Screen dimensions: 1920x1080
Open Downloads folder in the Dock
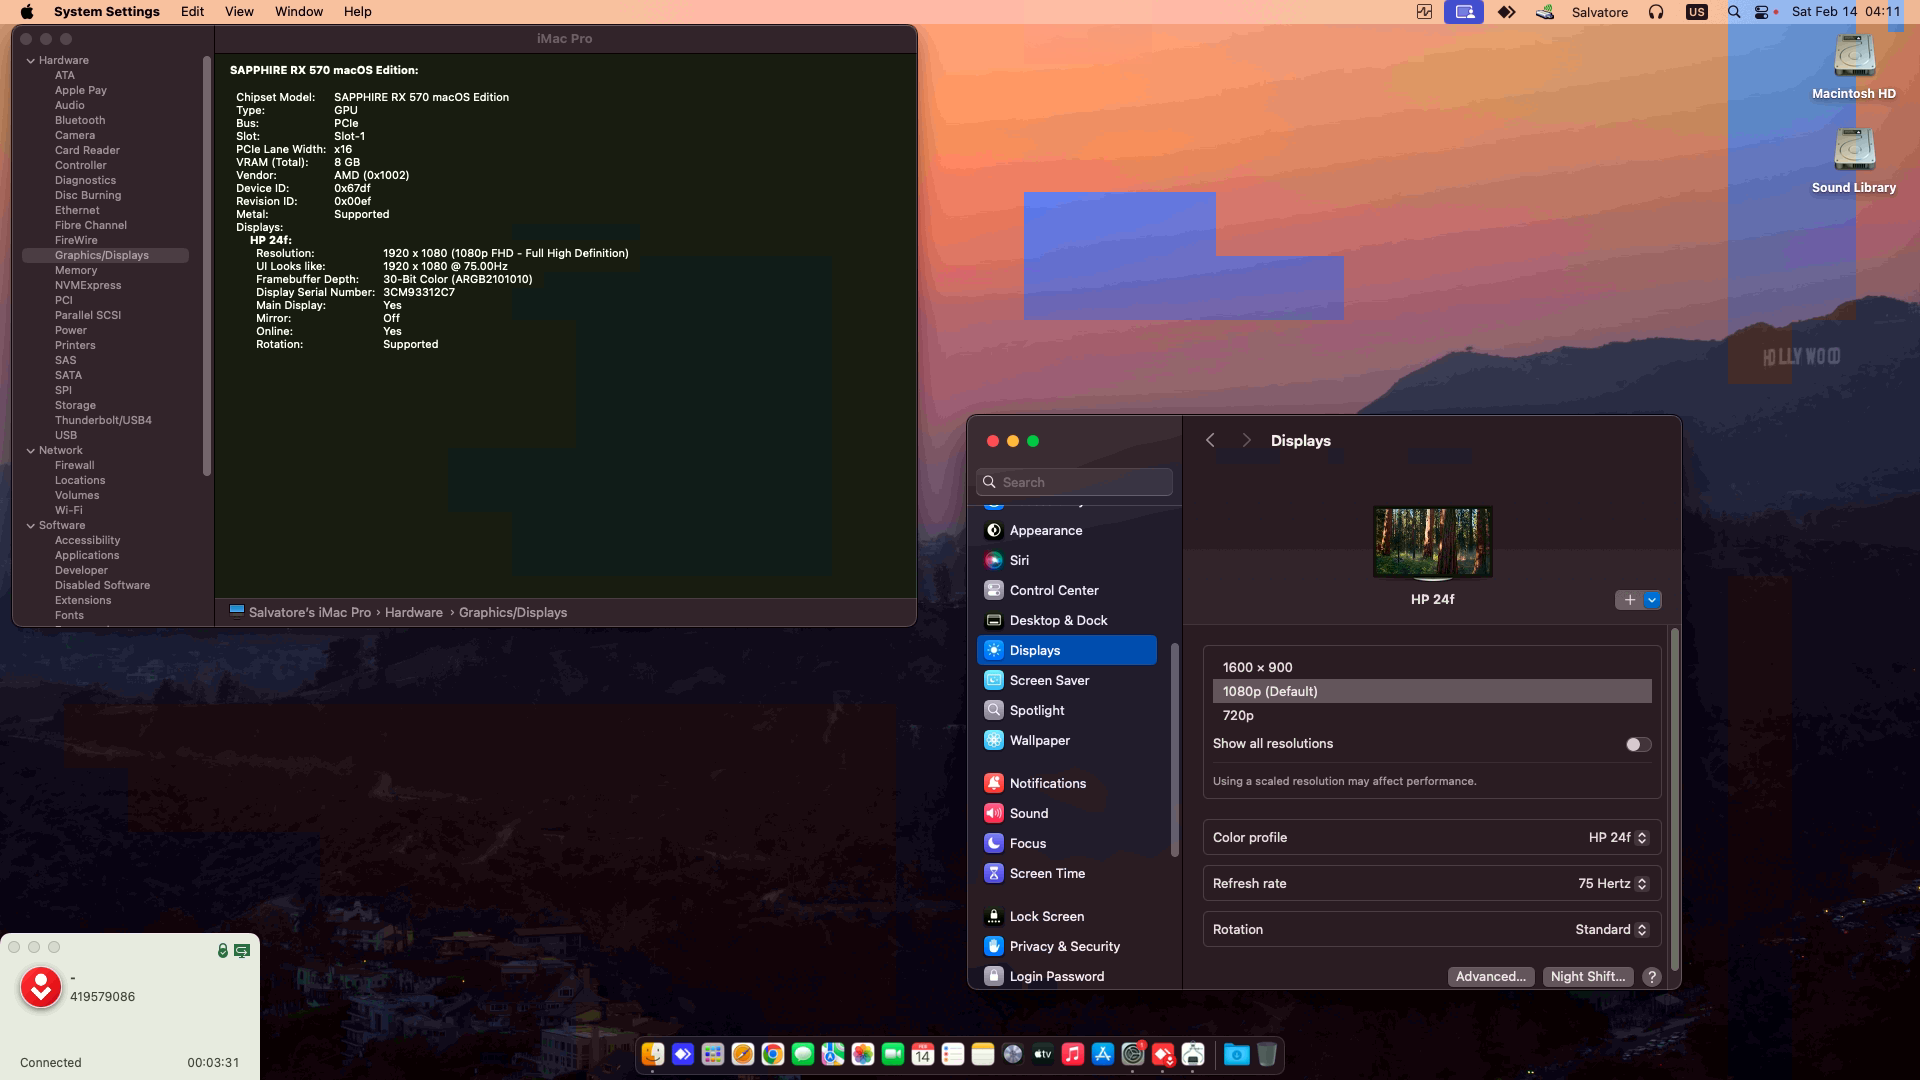(1237, 1054)
